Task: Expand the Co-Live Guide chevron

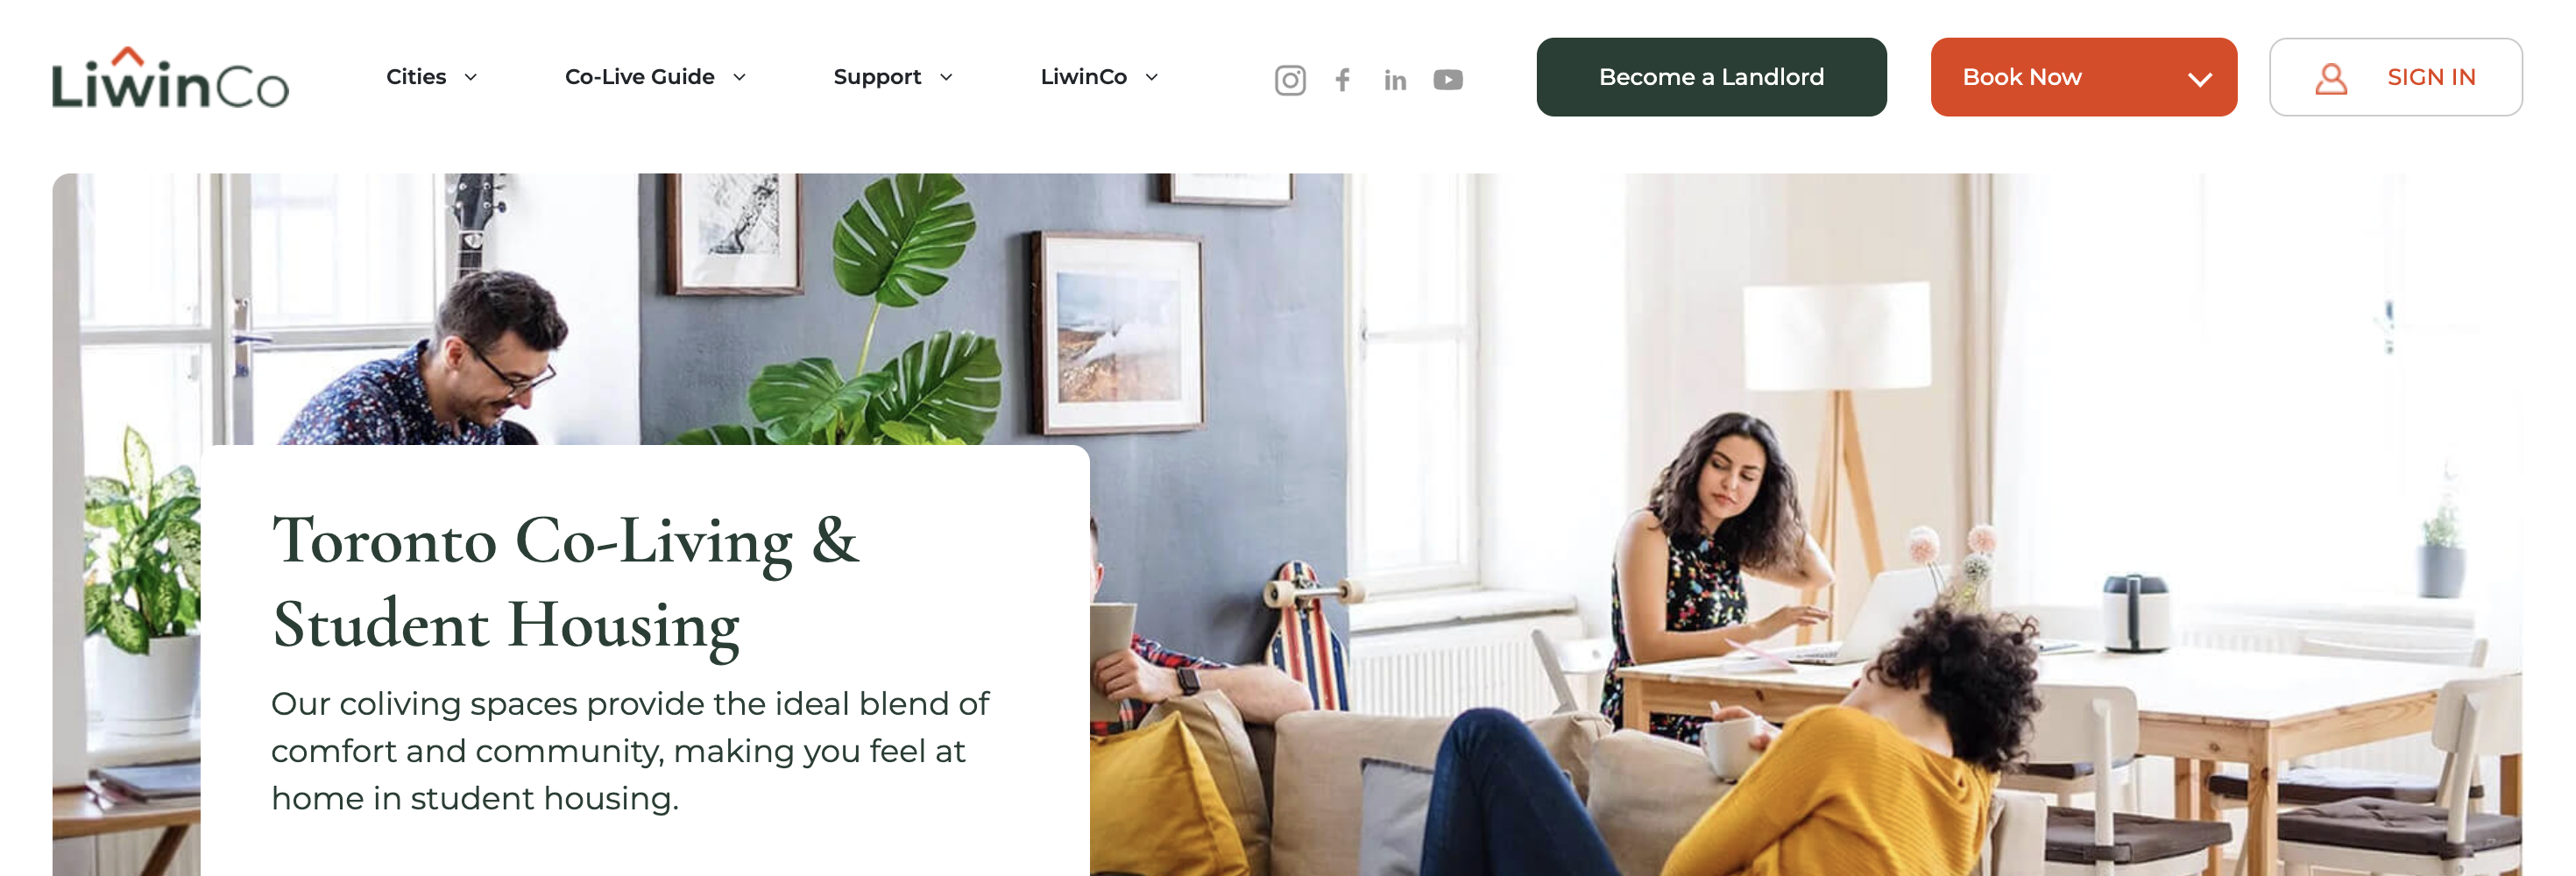Action: click(x=740, y=77)
